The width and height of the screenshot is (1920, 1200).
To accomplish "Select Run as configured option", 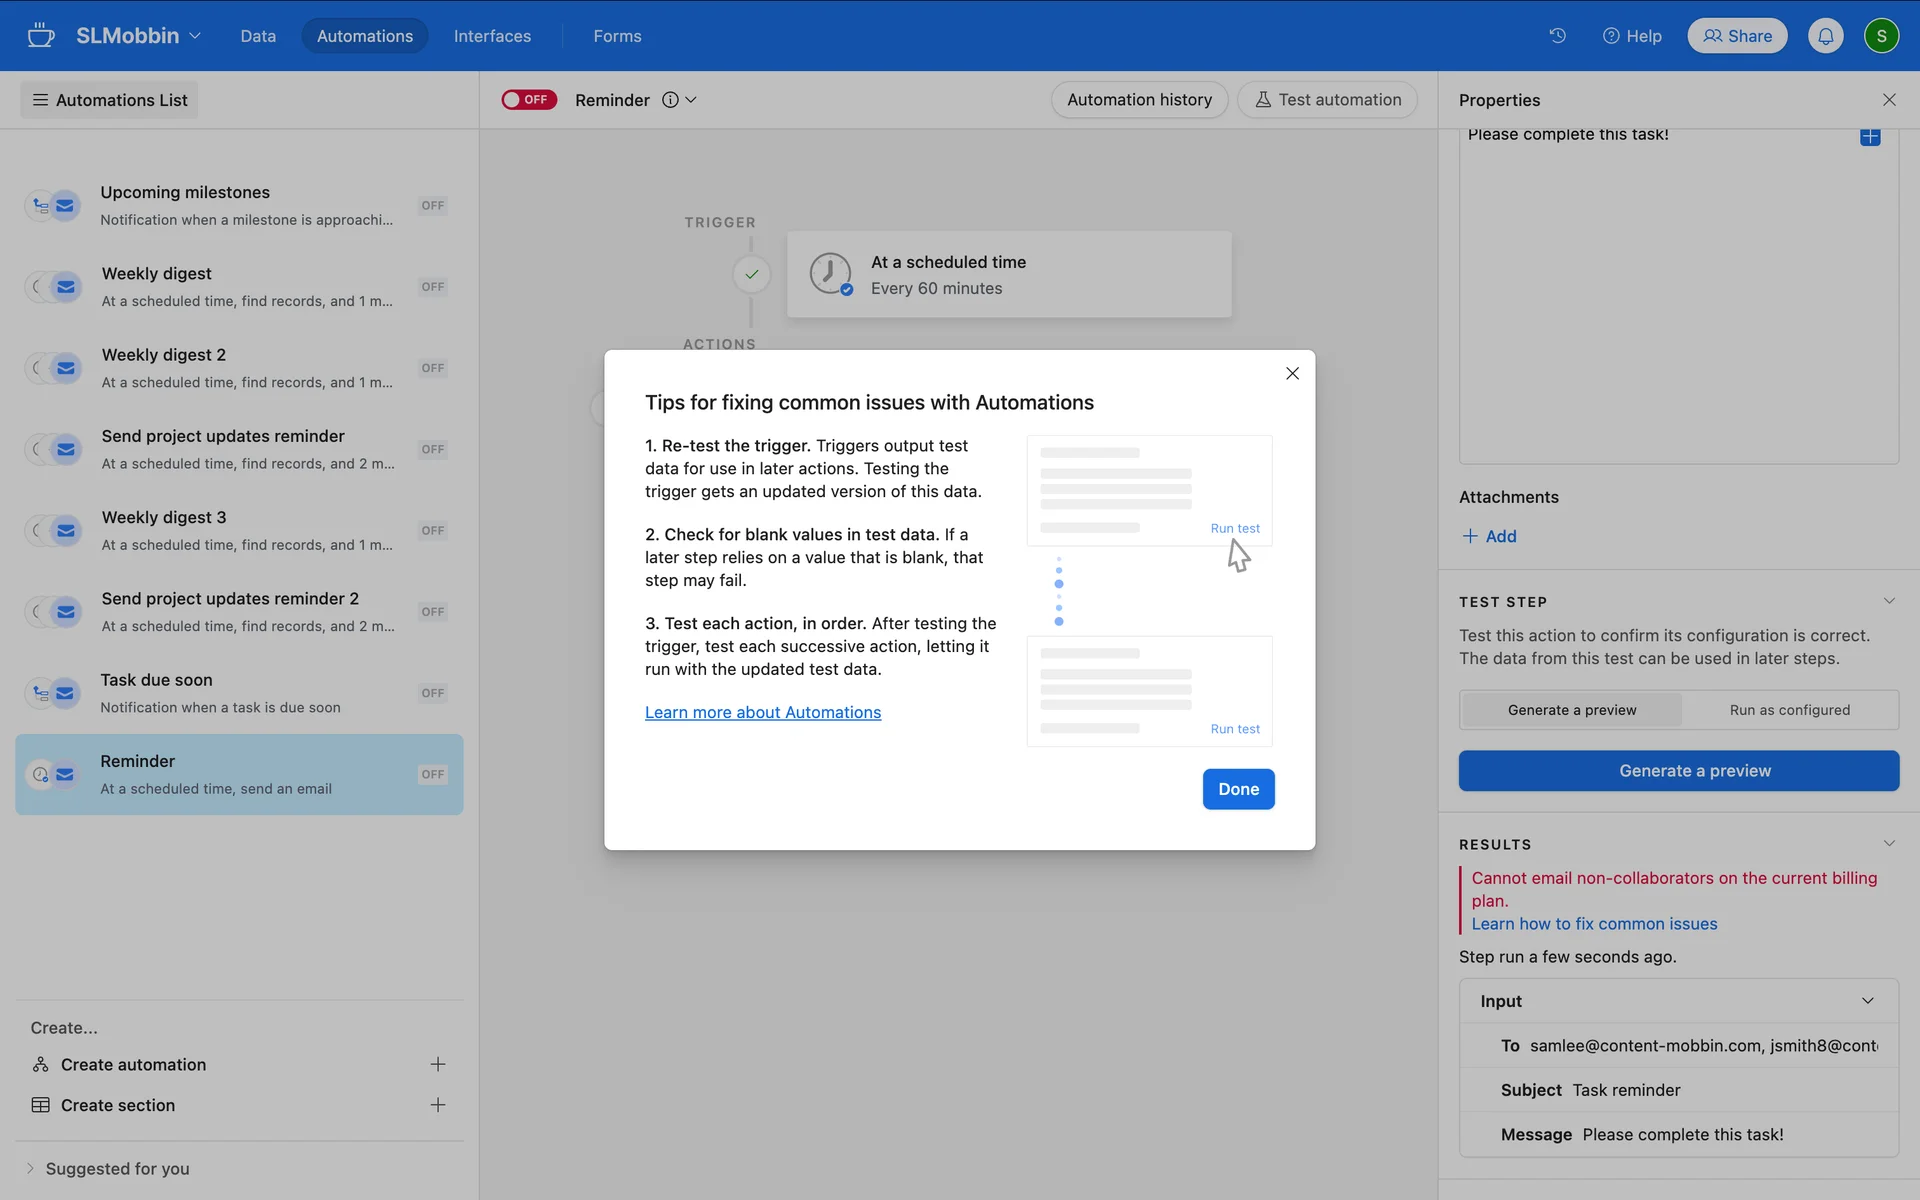I will point(1789,710).
